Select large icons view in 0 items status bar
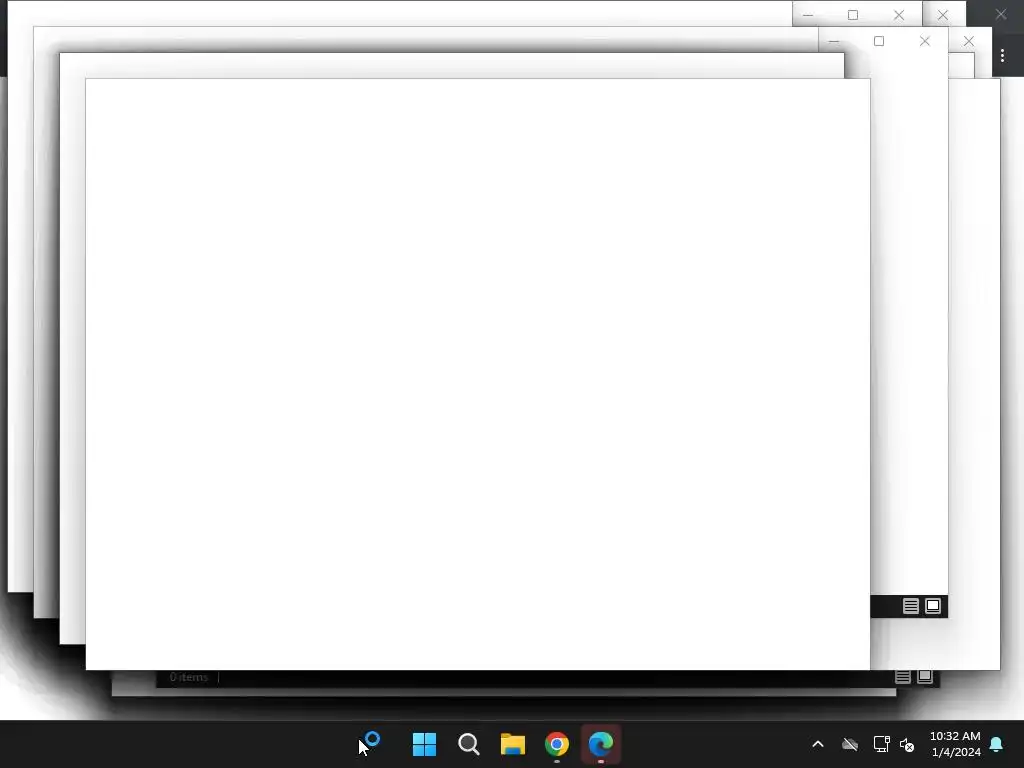This screenshot has width=1024, height=768. click(x=925, y=677)
